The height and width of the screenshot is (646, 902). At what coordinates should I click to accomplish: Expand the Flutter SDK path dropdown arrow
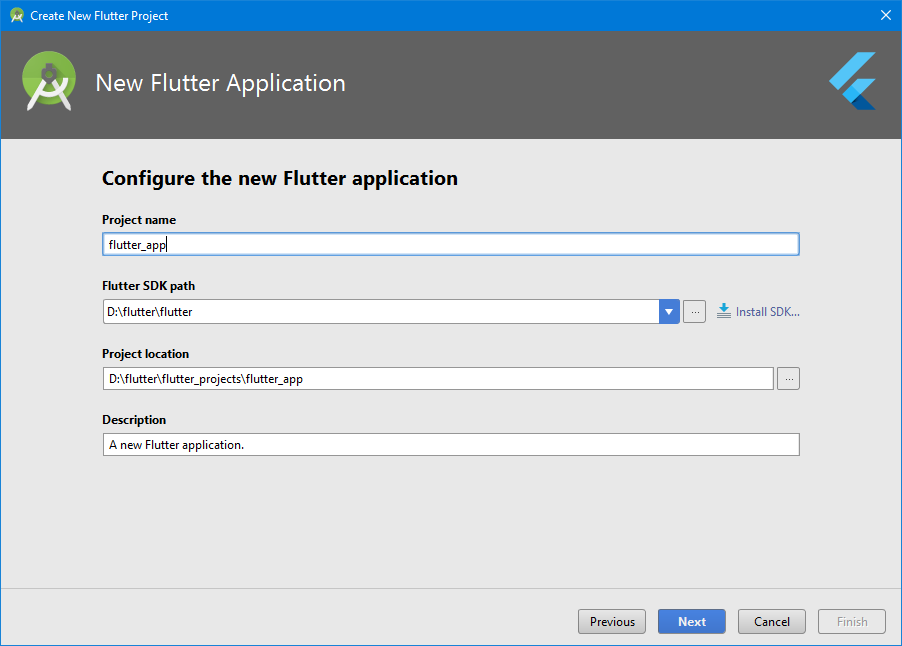669,311
